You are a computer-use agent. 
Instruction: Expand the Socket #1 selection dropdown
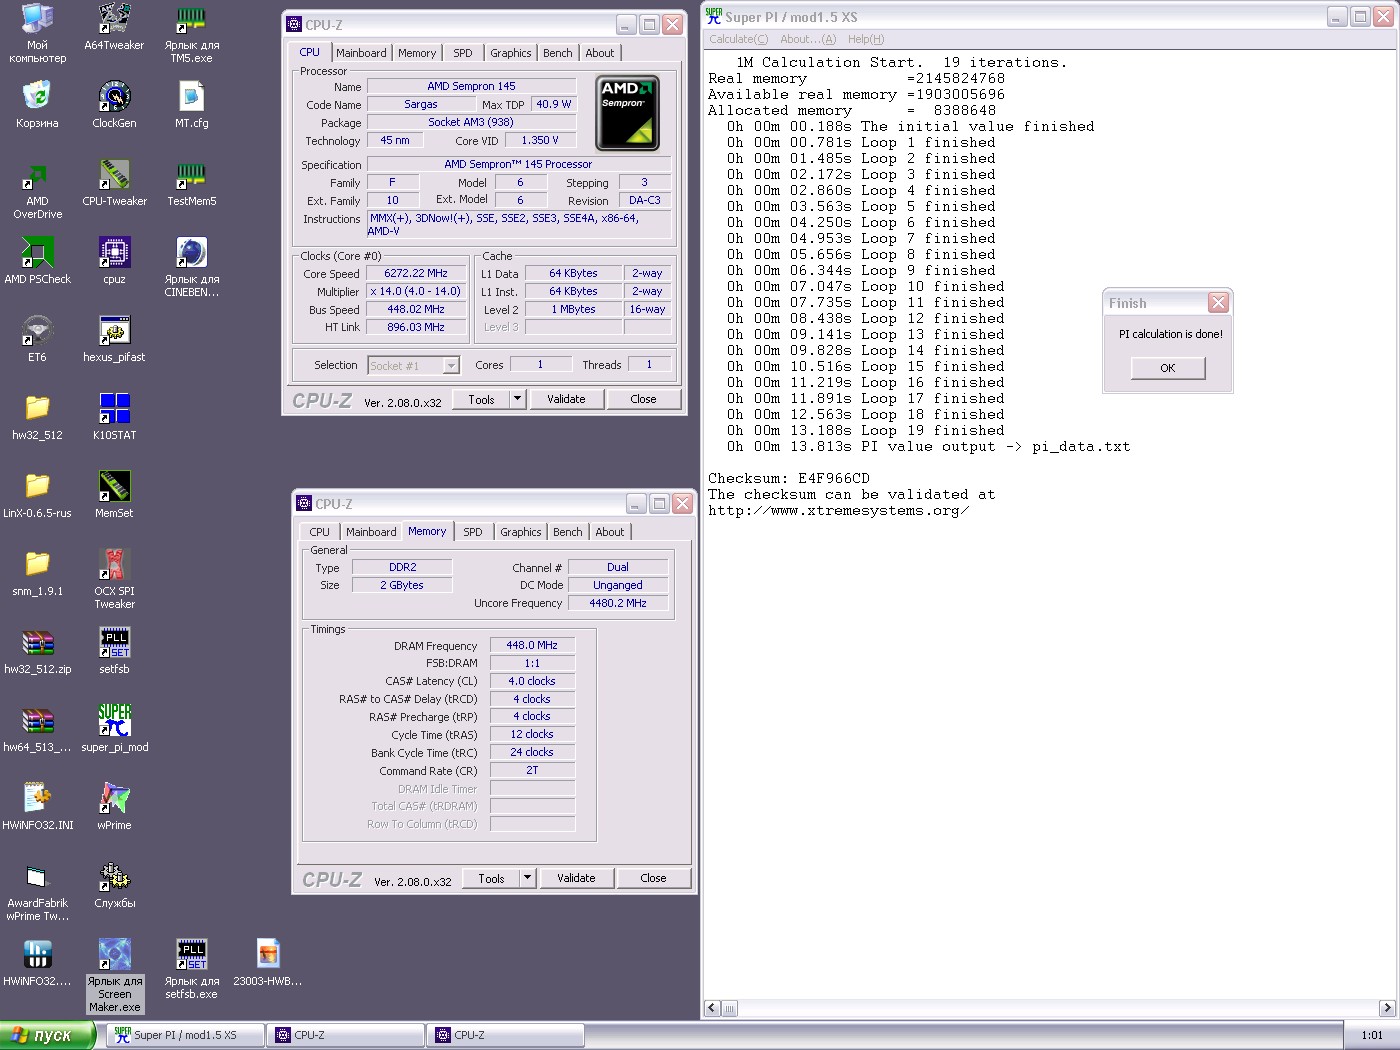[x=451, y=366]
